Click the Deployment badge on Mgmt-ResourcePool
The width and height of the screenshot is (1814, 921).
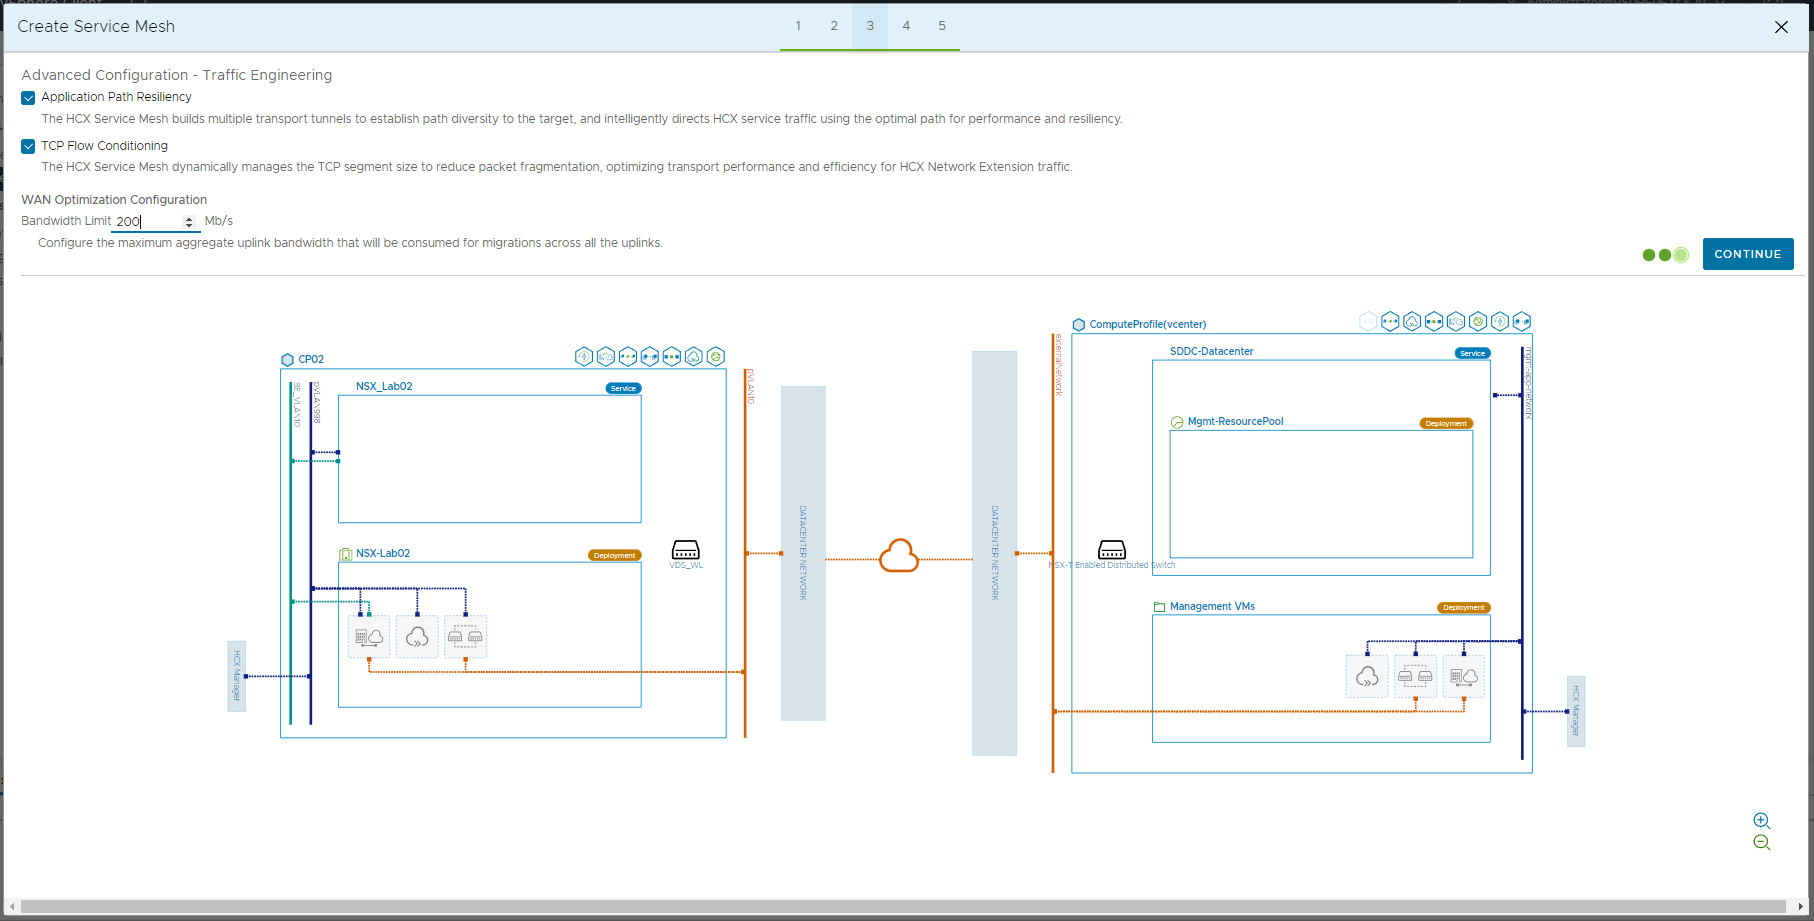click(1446, 423)
